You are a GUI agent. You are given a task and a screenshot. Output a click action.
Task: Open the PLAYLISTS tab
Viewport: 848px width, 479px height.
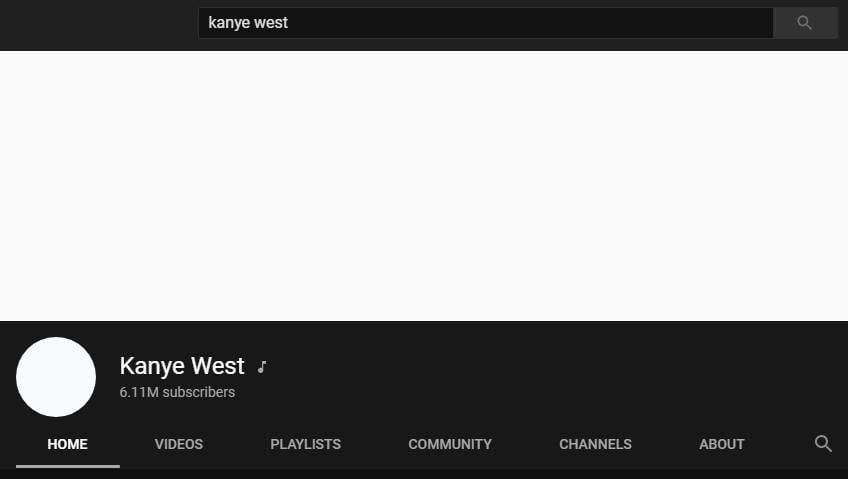(305, 444)
